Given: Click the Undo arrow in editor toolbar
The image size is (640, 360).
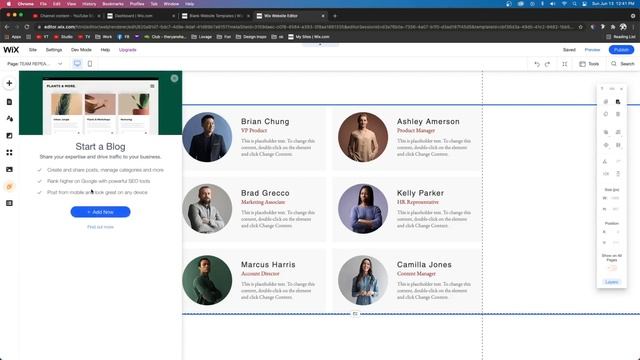Looking at the screenshot, I should (x=537, y=64).
